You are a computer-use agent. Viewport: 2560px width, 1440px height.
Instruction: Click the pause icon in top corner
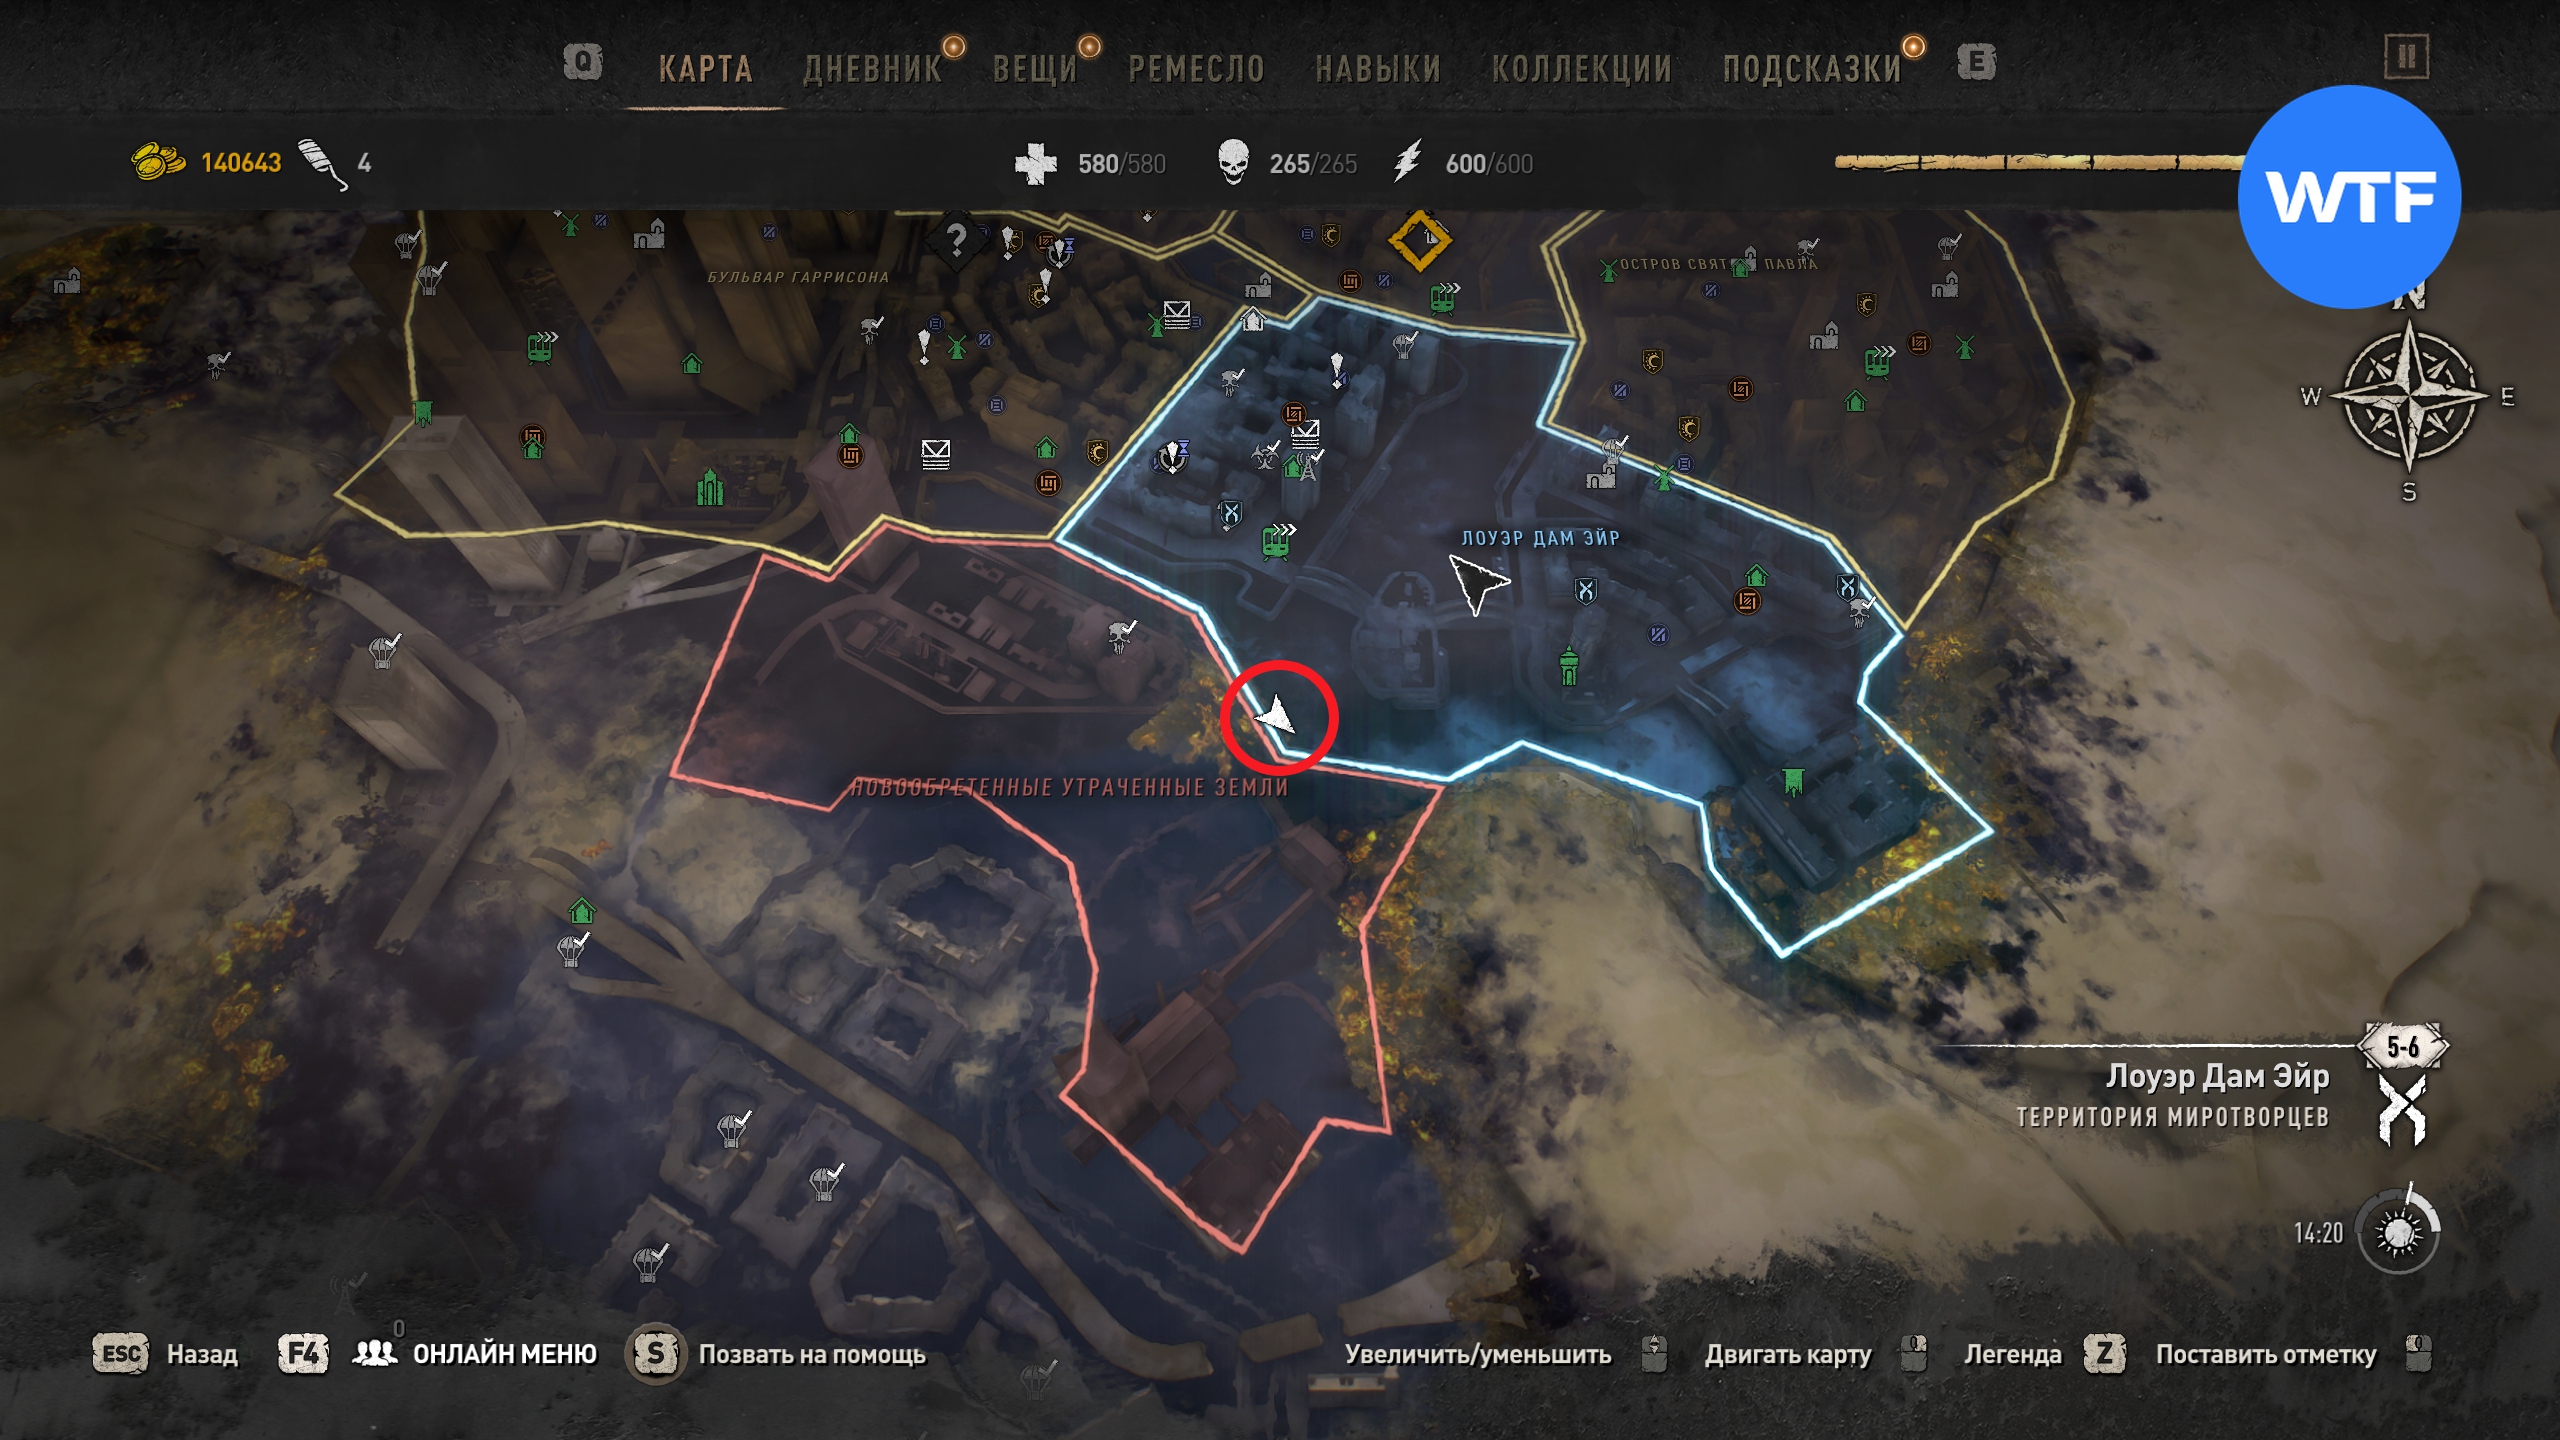2407,57
